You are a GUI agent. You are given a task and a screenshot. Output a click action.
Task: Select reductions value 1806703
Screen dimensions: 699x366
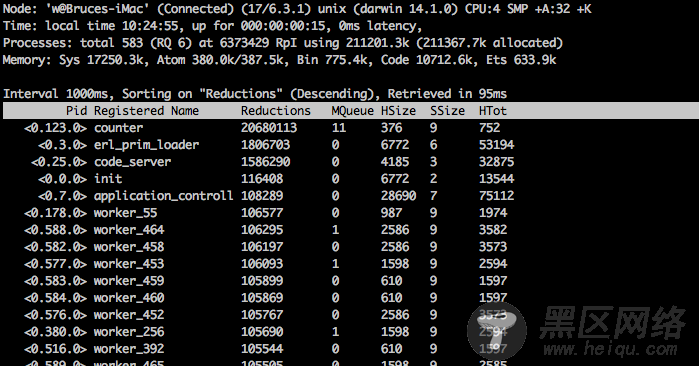pyautogui.click(x=265, y=145)
